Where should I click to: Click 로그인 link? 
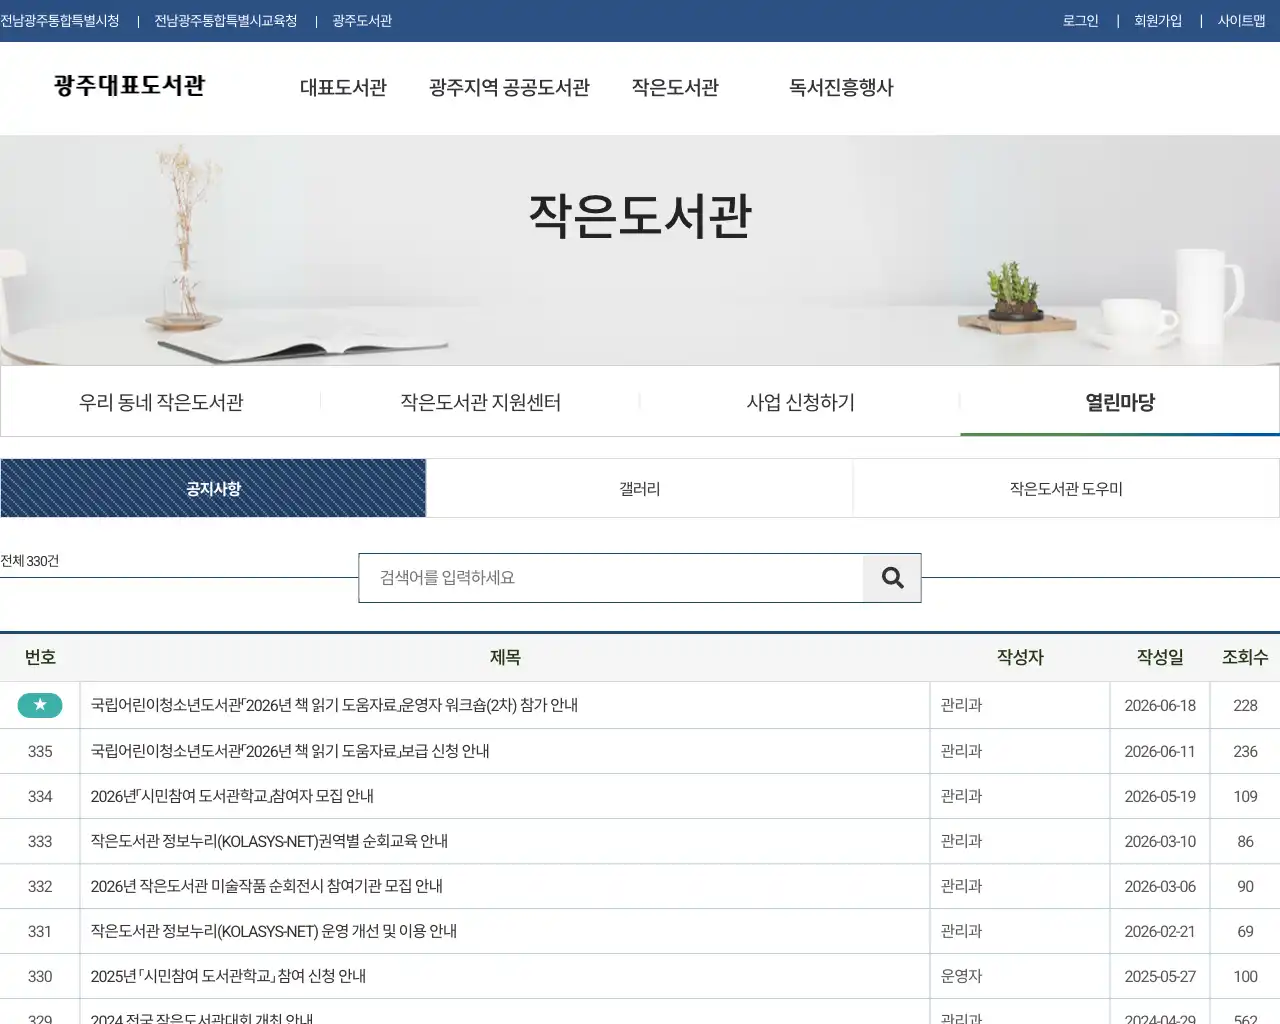click(1080, 21)
